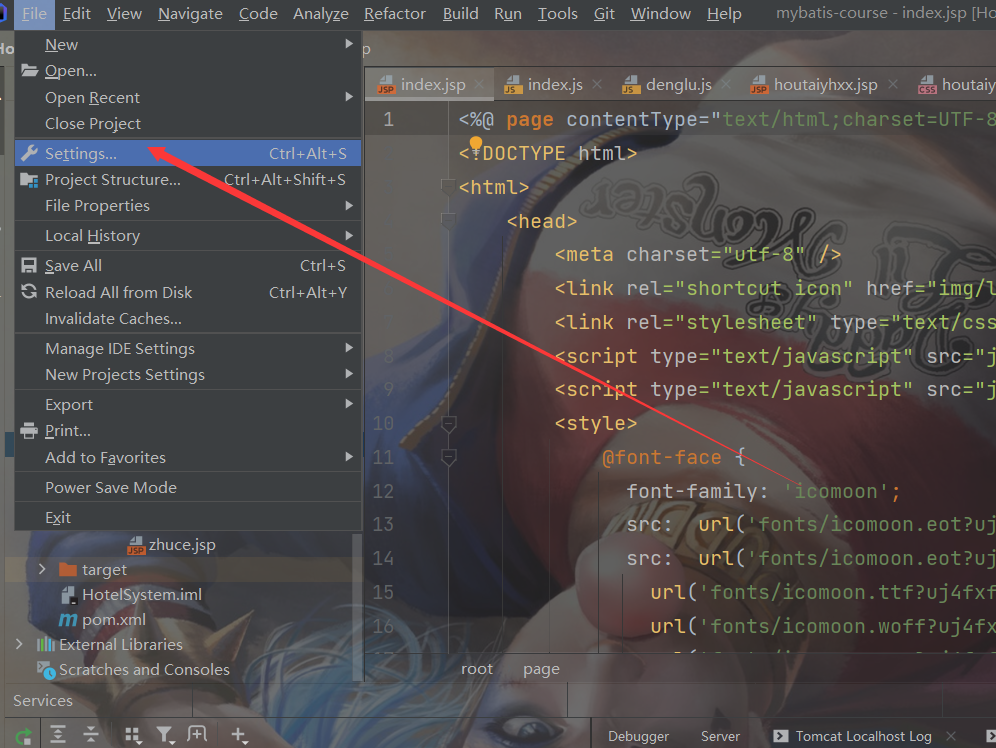
Task: Close the Tomcat Localhost Log tab
Action: pyautogui.click(x=951, y=736)
